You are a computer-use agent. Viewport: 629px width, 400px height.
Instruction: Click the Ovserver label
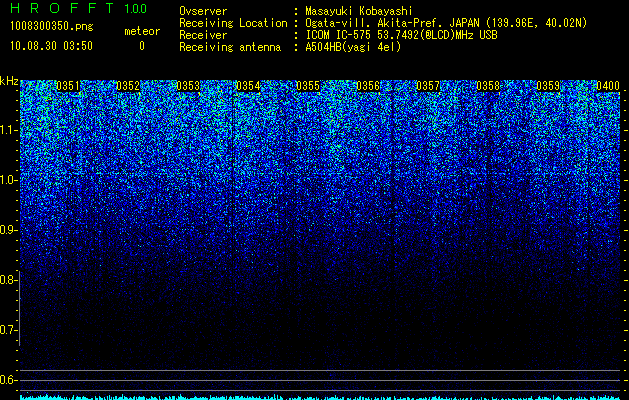click(x=203, y=11)
